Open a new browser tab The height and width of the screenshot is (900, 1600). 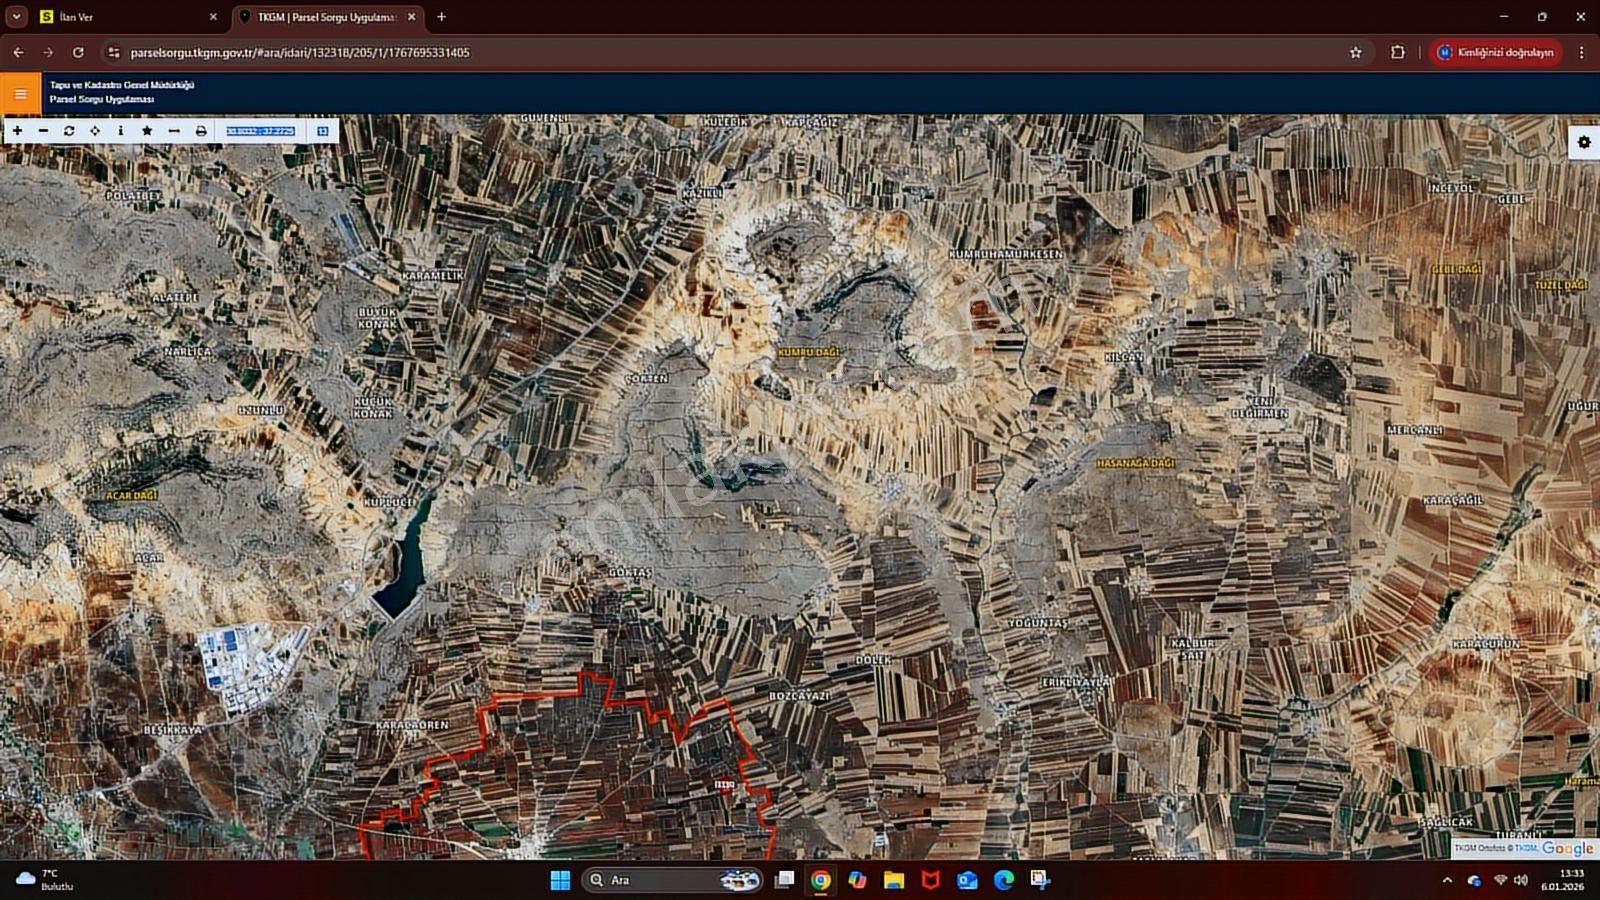click(x=441, y=17)
